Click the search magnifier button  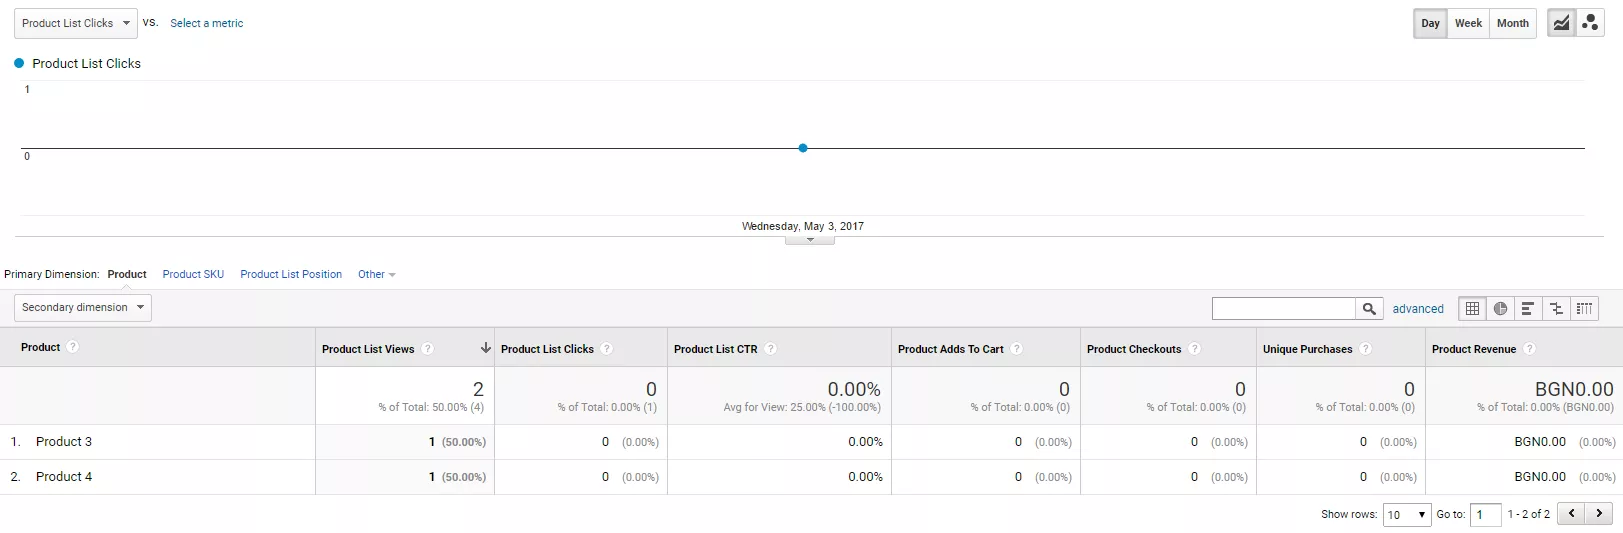(x=1370, y=309)
